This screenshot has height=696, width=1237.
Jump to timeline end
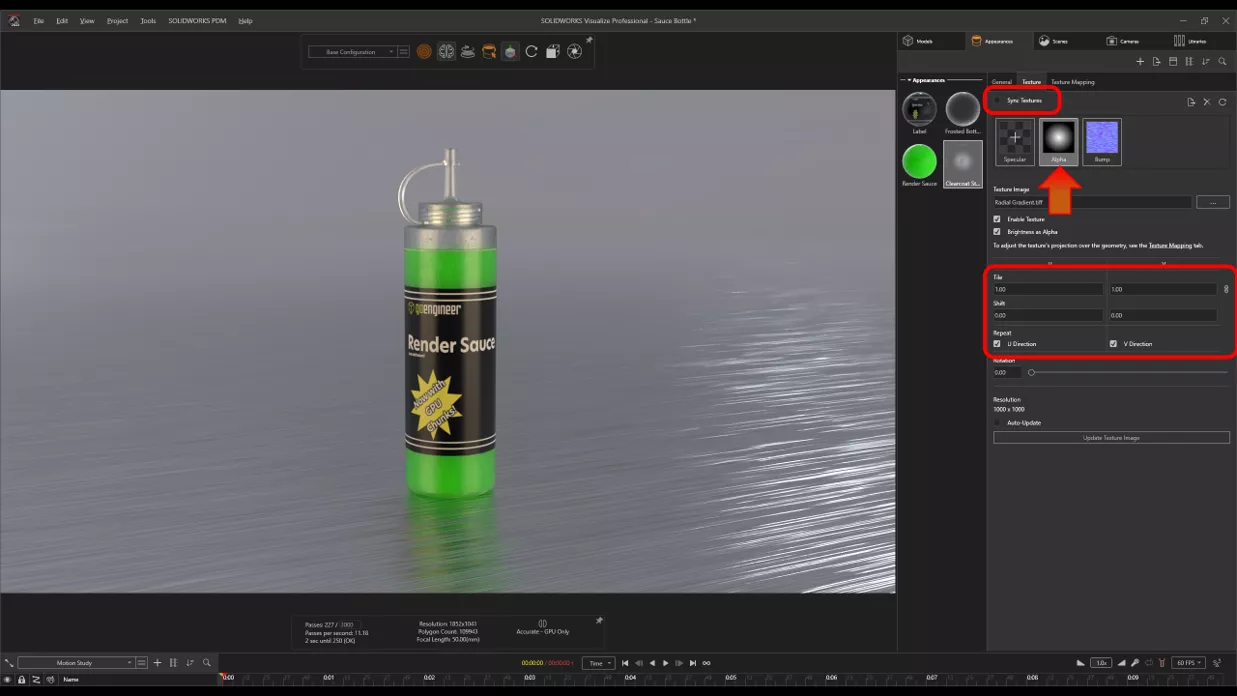692,663
